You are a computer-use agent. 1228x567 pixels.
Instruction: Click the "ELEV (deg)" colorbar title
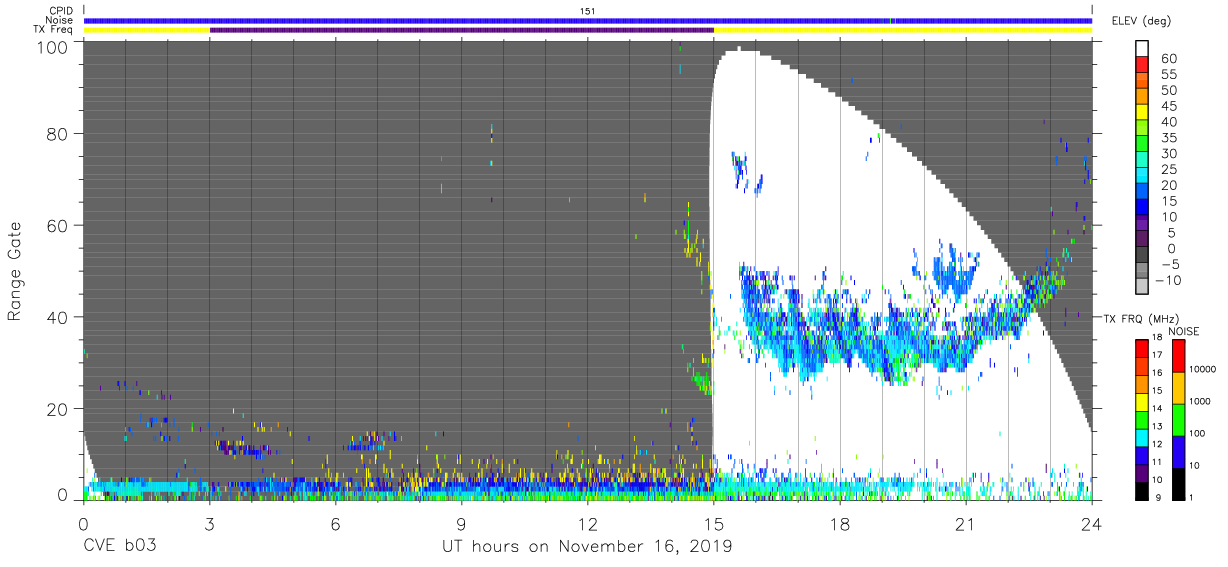pyautogui.click(x=1141, y=21)
